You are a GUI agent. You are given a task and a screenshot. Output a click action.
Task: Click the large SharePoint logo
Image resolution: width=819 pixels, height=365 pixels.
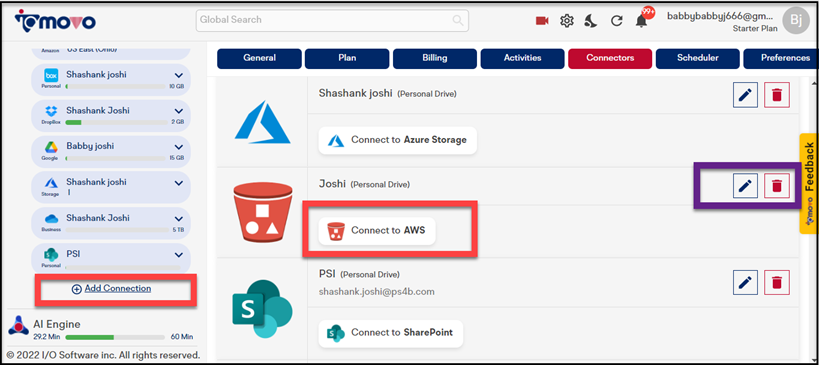coord(262,309)
